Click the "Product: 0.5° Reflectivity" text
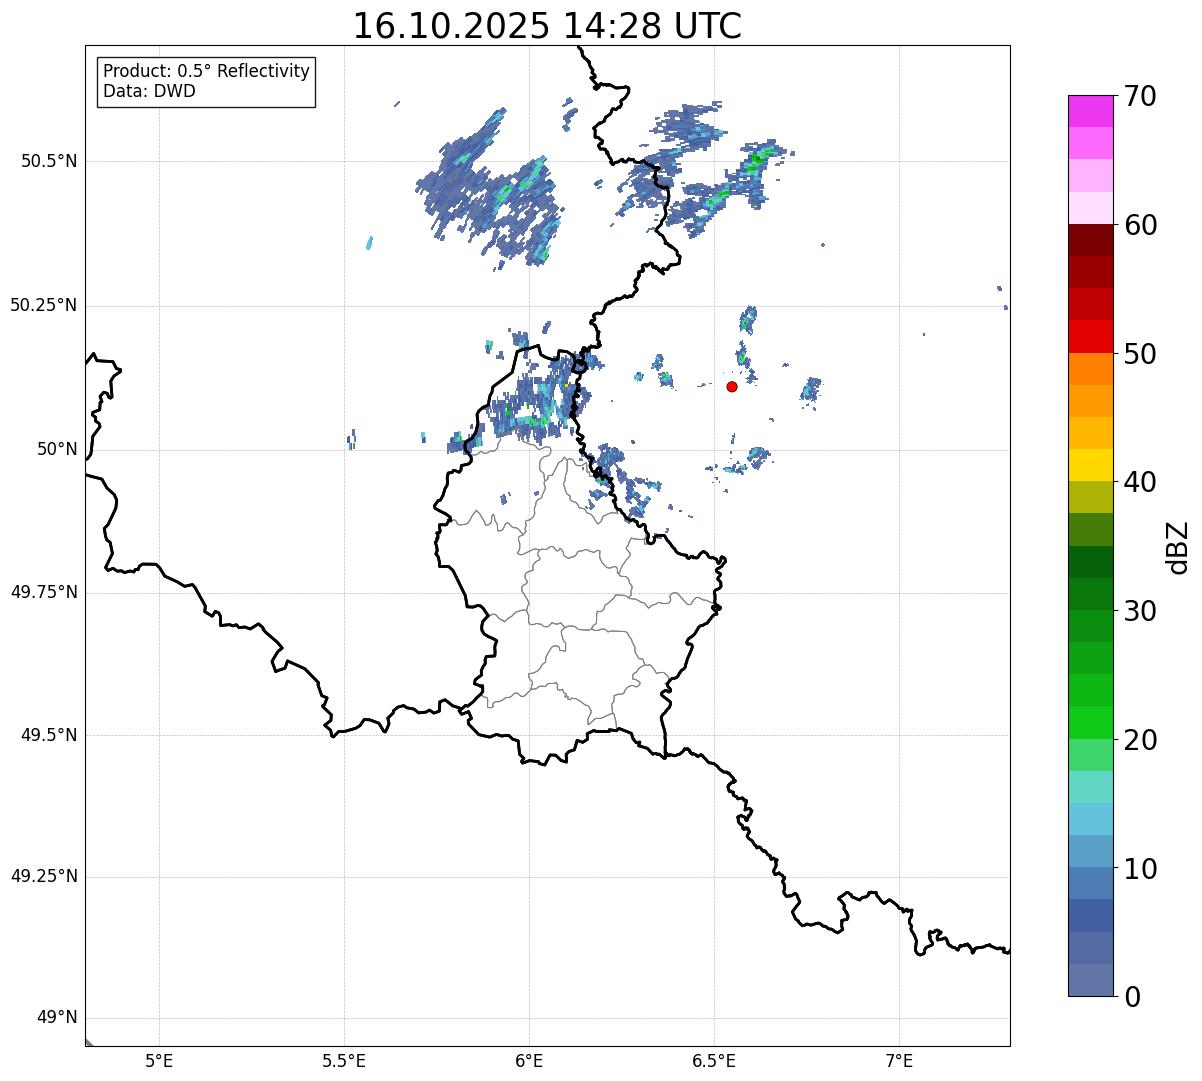Screen dimensions: 1202x1081 (x=206, y=72)
